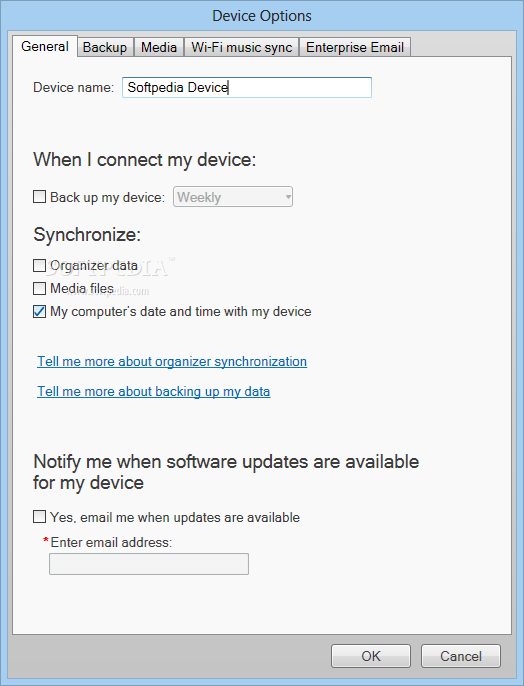Open the Media tab
The height and width of the screenshot is (686, 524).
pos(159,47)
